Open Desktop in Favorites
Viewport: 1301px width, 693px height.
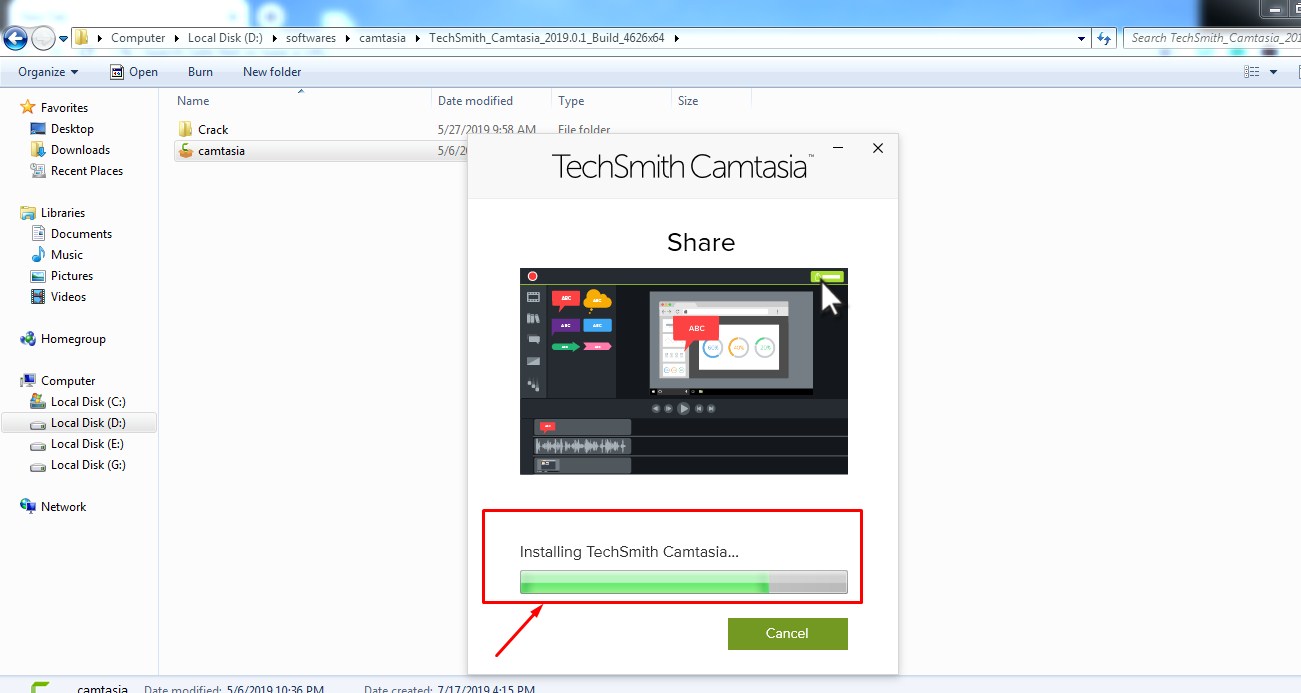[x=72, y=129]
